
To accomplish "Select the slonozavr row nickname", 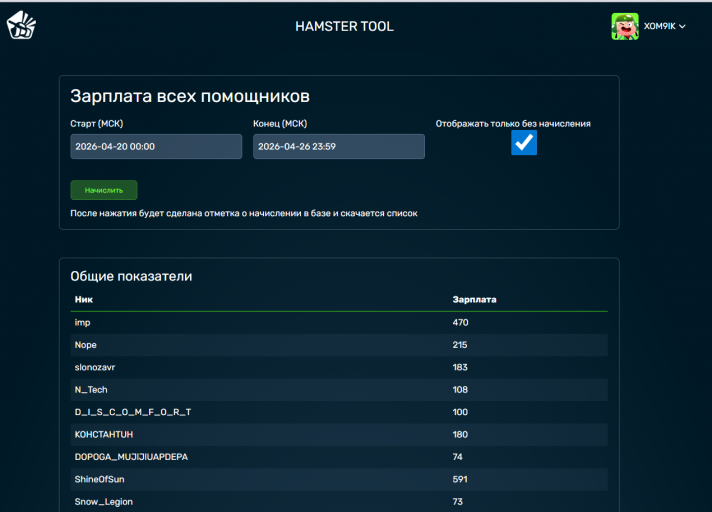I will click(x=94, y=367).
